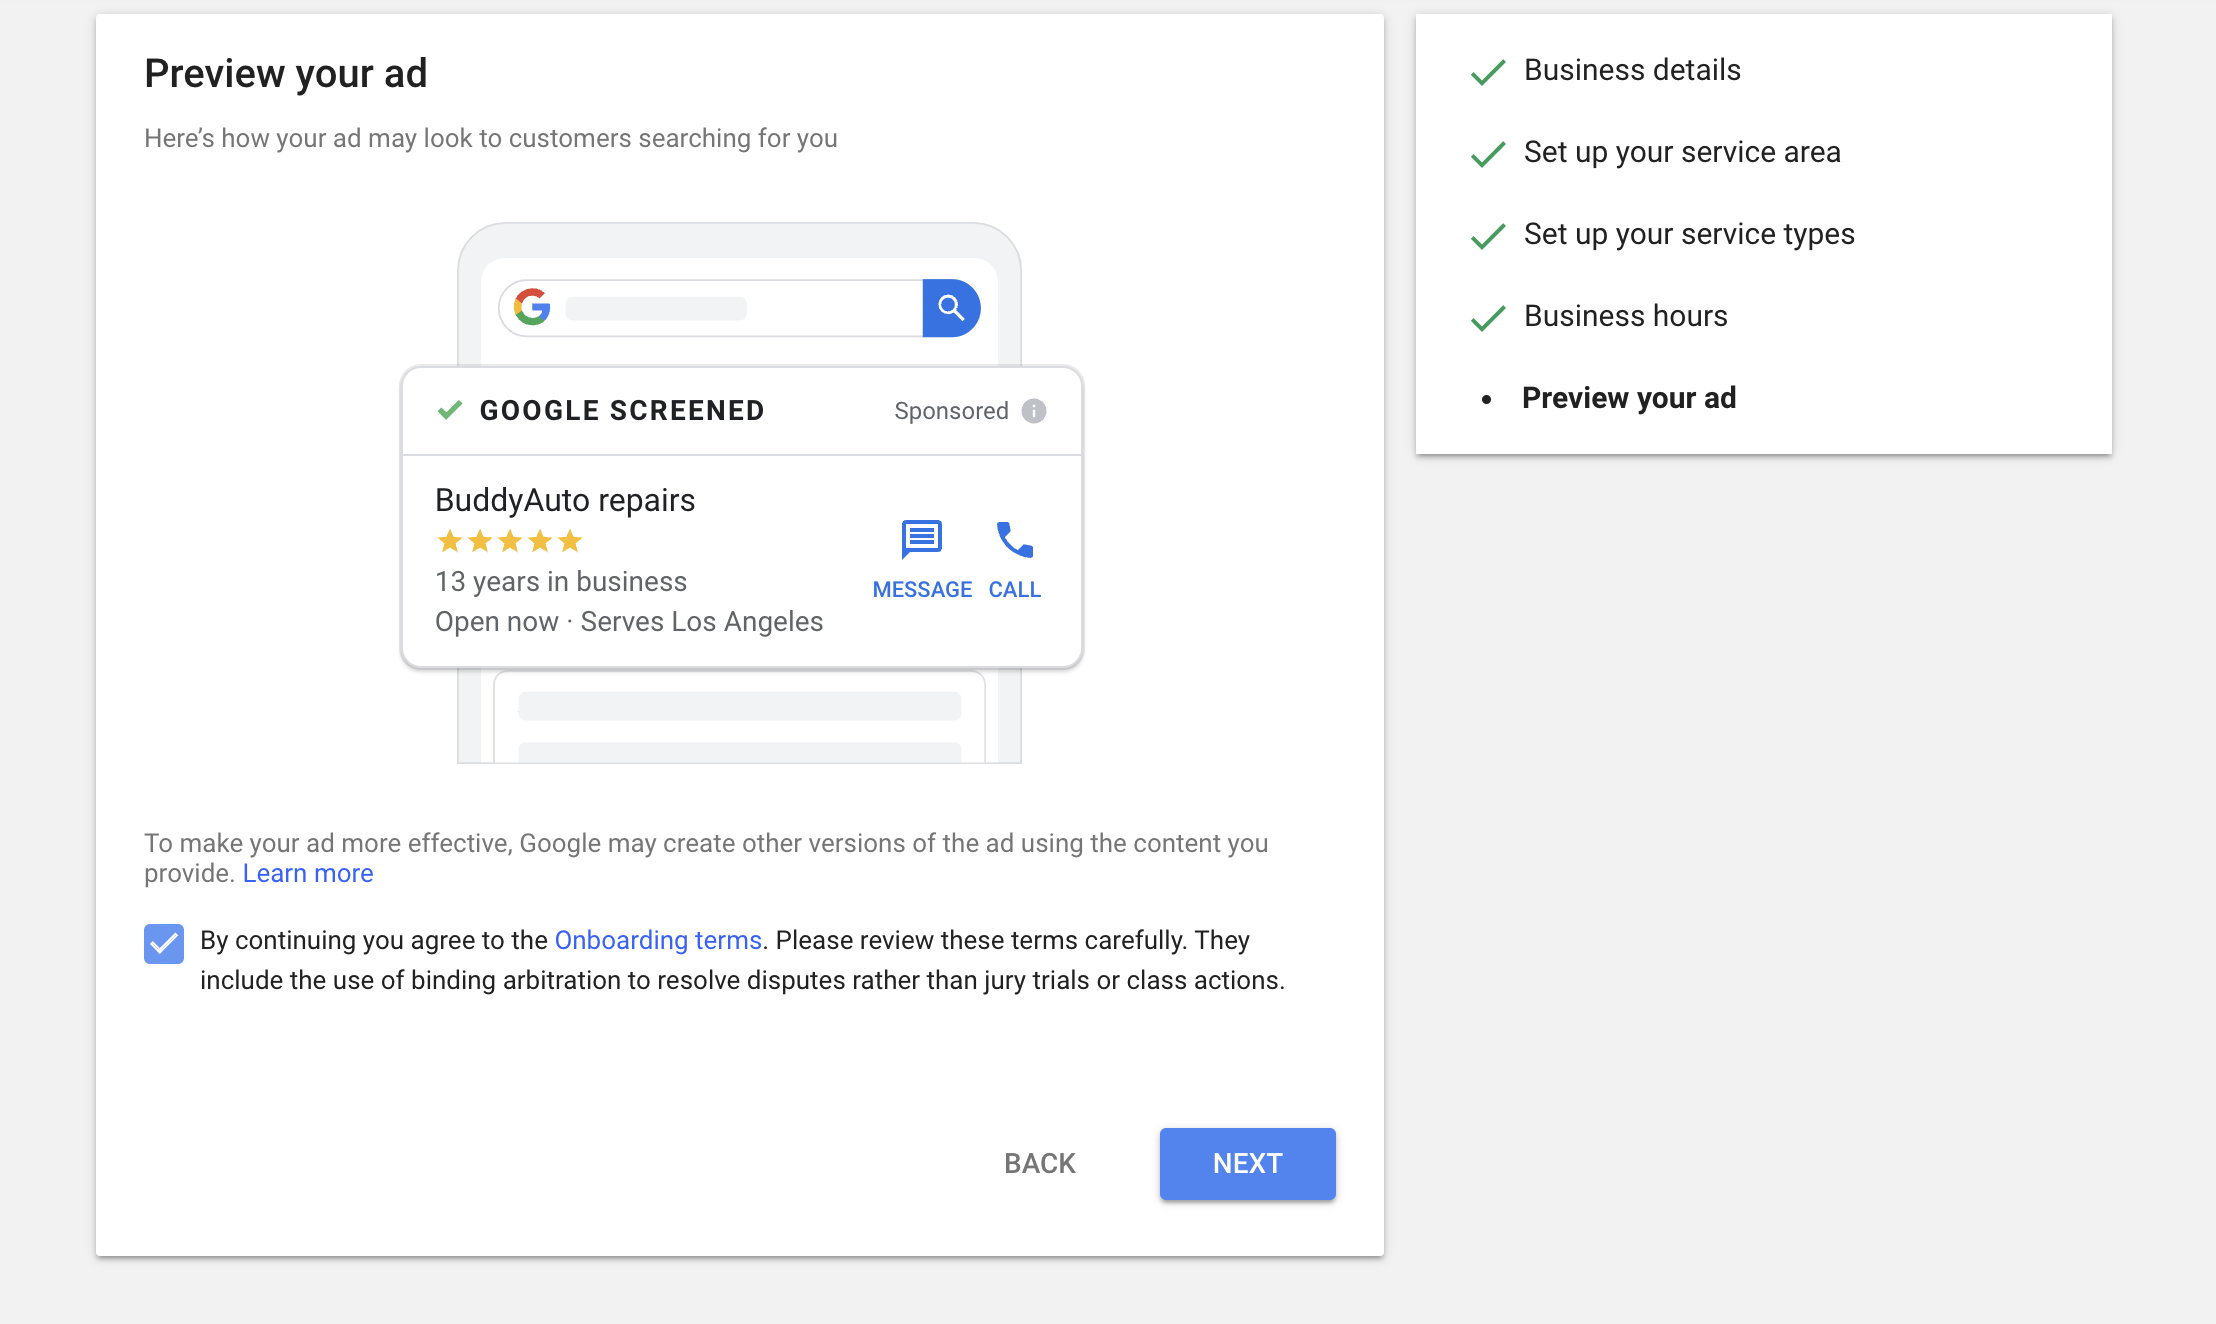Screen dimensions: 2216x1324
Task: Click the Business details checkmark icon
Action: 1488,72
